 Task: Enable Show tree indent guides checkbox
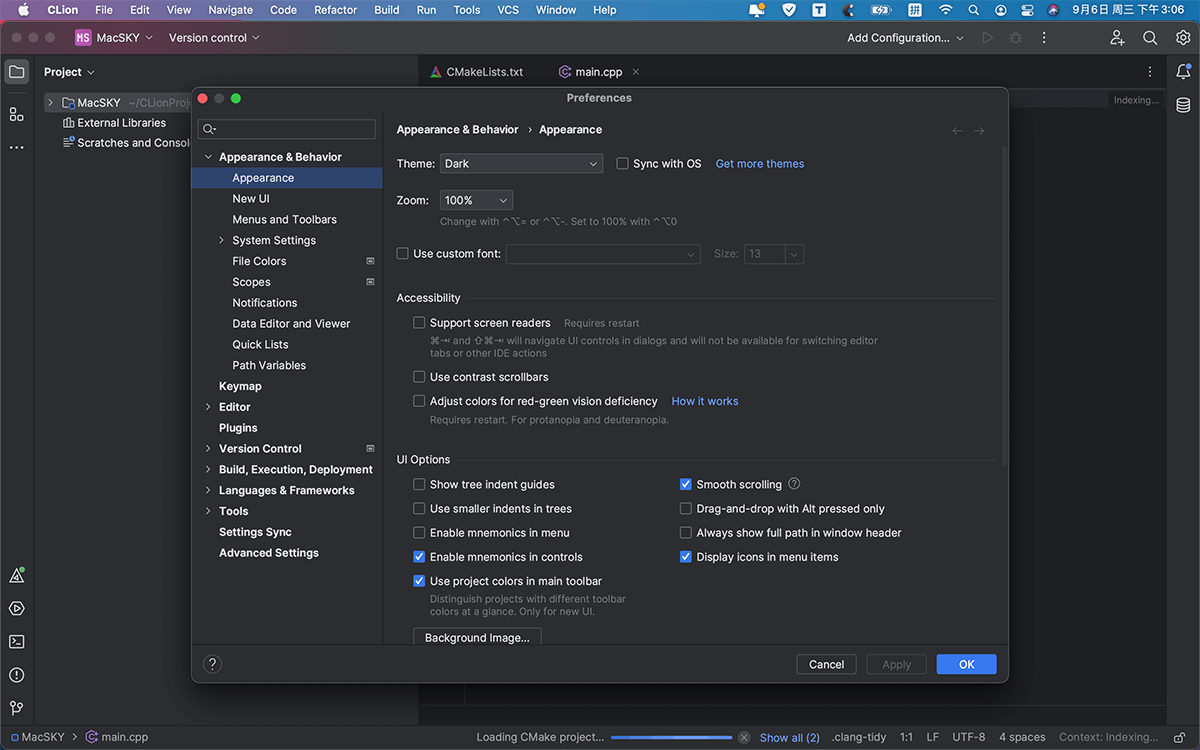pos(419,484)
